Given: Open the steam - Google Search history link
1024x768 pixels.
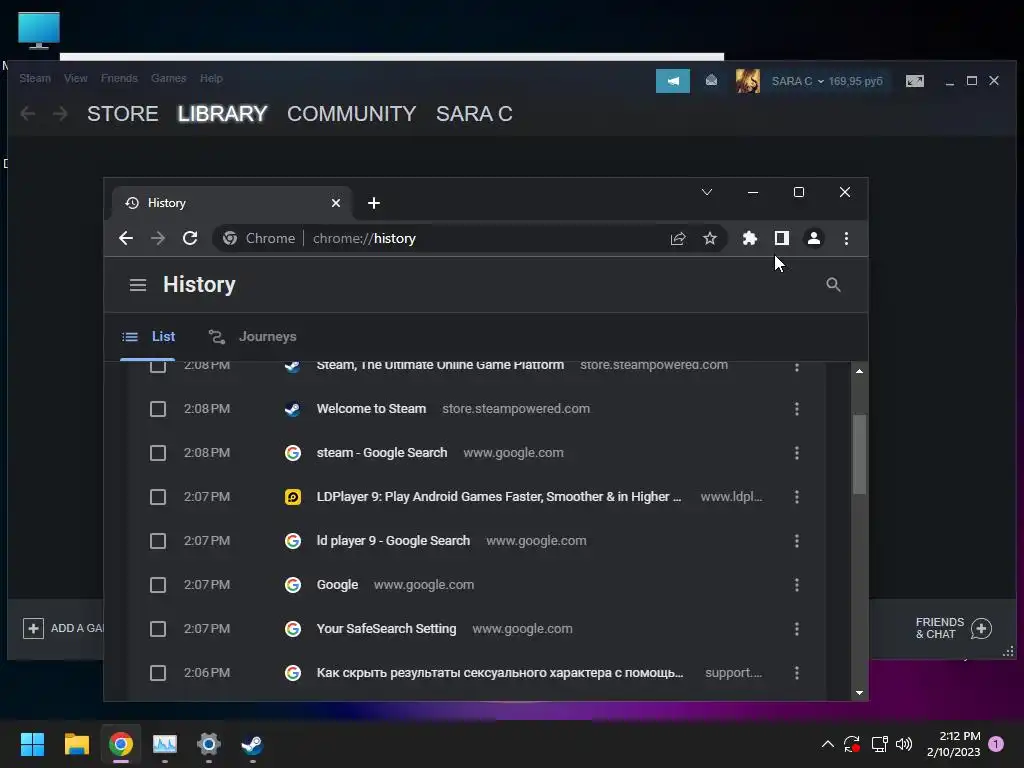Looking at the screenshot, I should (x=381, y=453).
